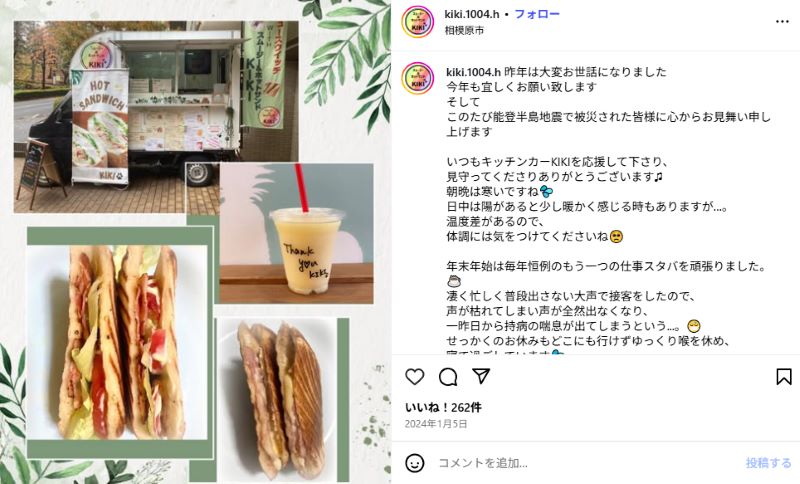Open the kiki.1004.h username in caption
The width and height of the screenshot is (800, 484).
473,72
